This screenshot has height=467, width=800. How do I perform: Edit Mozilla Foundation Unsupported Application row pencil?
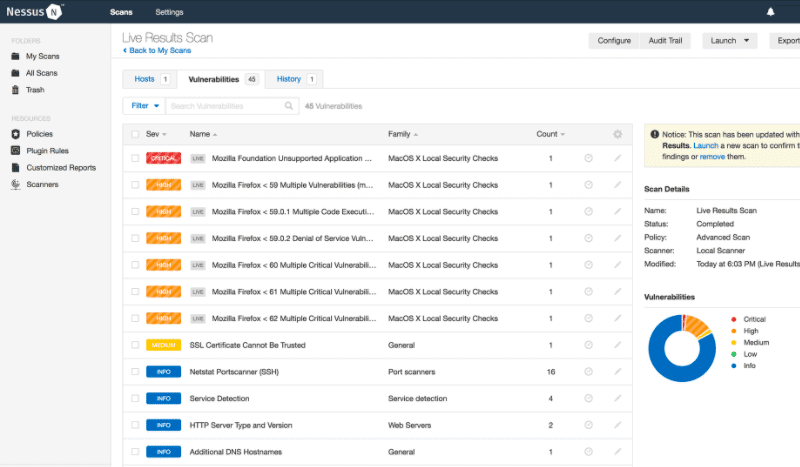click(x=617, y=158)
